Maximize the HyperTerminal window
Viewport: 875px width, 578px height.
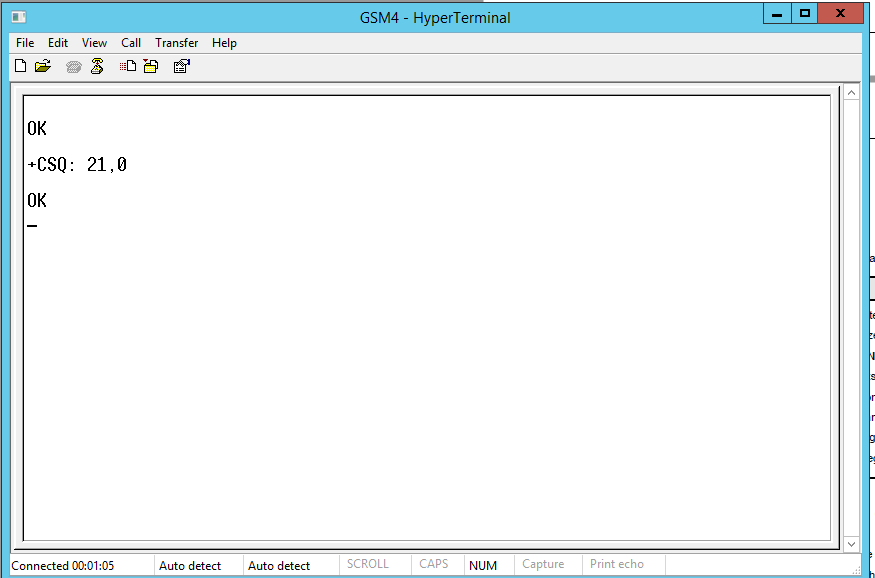pyautogui.click(x=804, y=14)
